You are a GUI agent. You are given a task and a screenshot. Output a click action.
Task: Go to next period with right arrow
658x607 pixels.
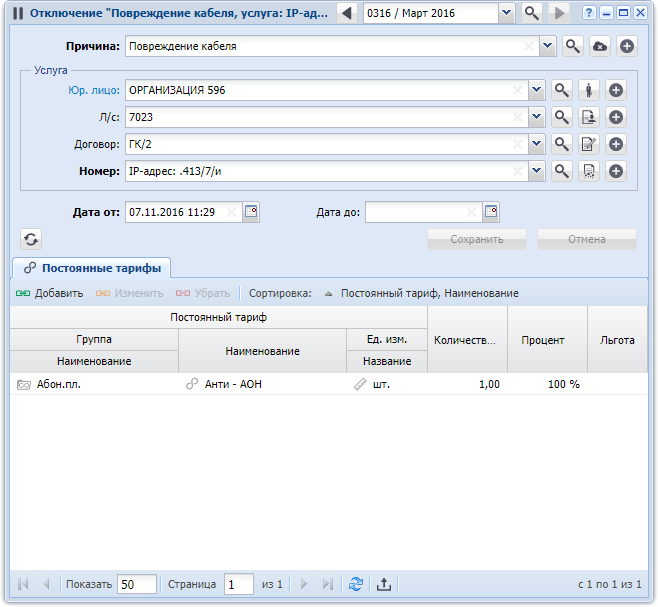559,13
